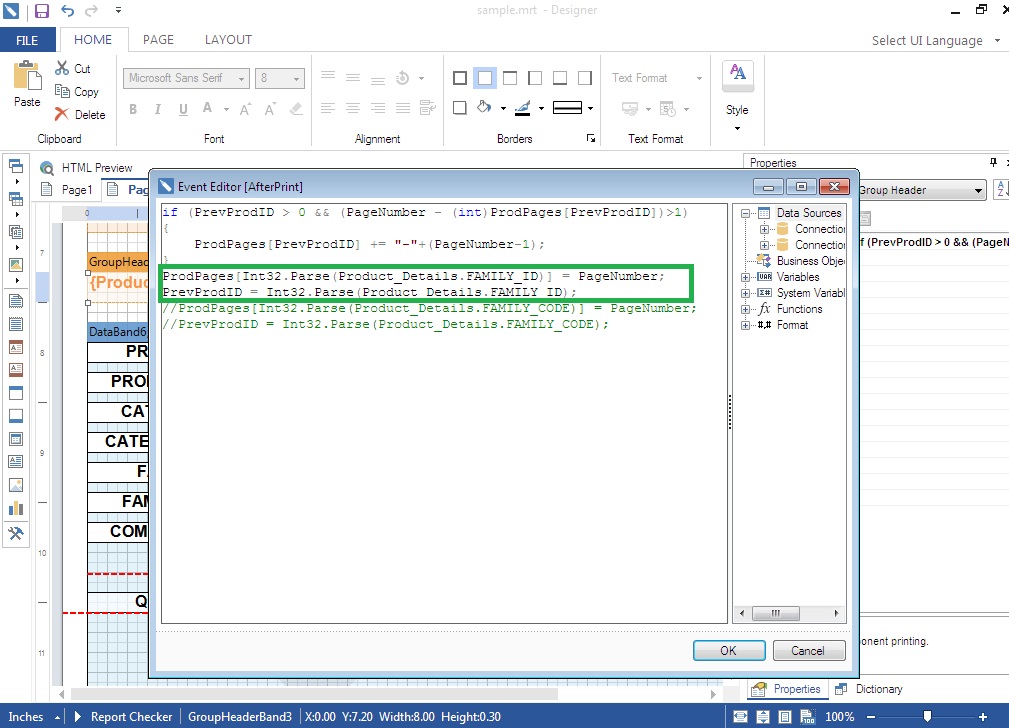Toggle the No borders button
The height and width of the screenshot is (728, 1009).
click(485, 78)
